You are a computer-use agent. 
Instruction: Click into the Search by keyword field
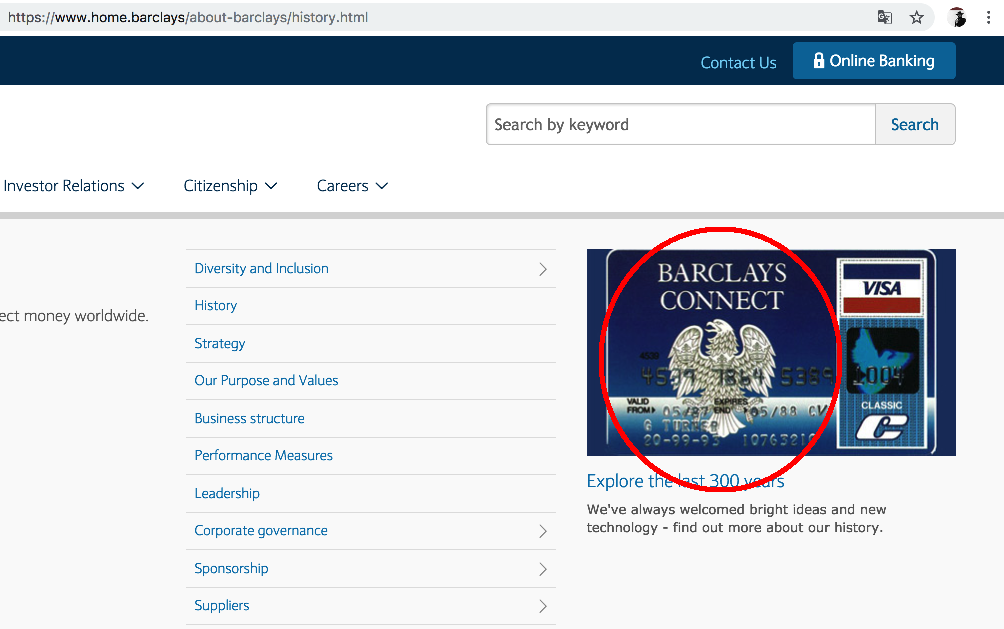coord(681,124)
